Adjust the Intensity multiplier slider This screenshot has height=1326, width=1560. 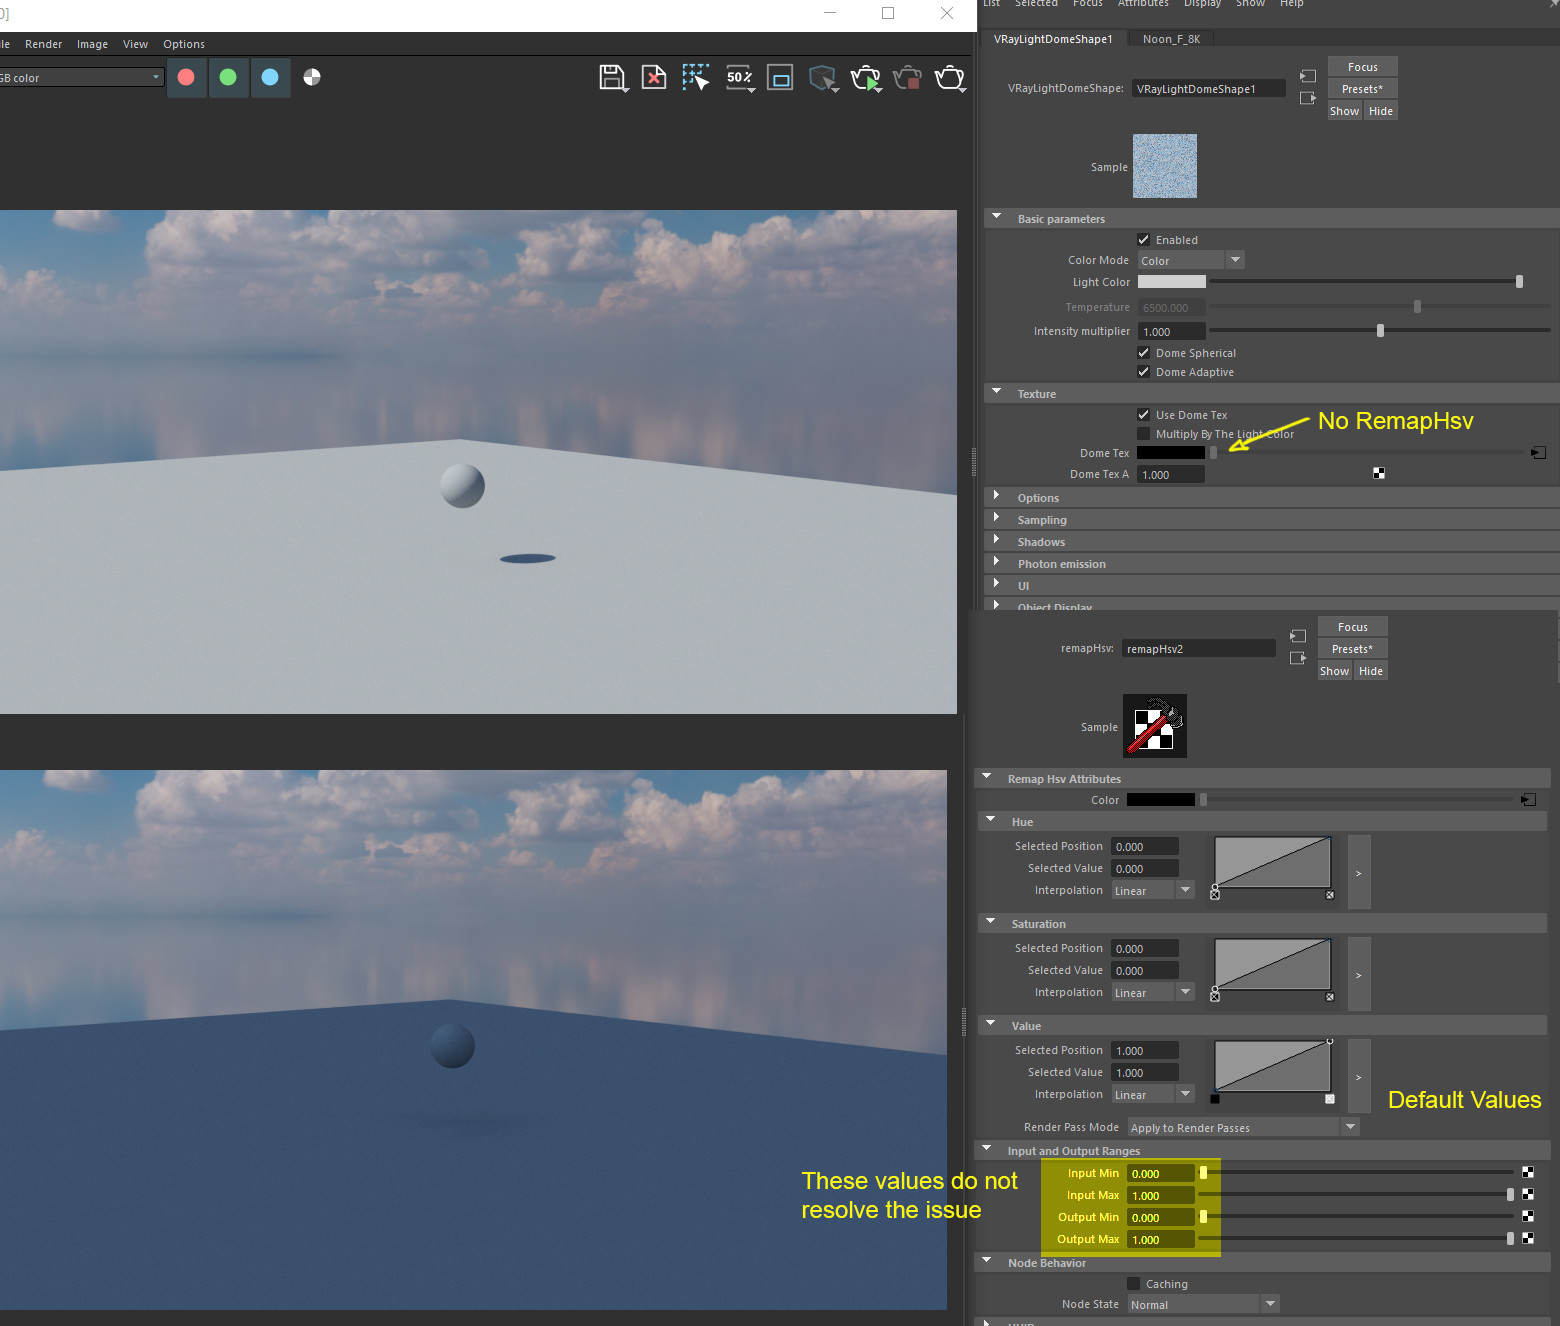[1380, 331]
